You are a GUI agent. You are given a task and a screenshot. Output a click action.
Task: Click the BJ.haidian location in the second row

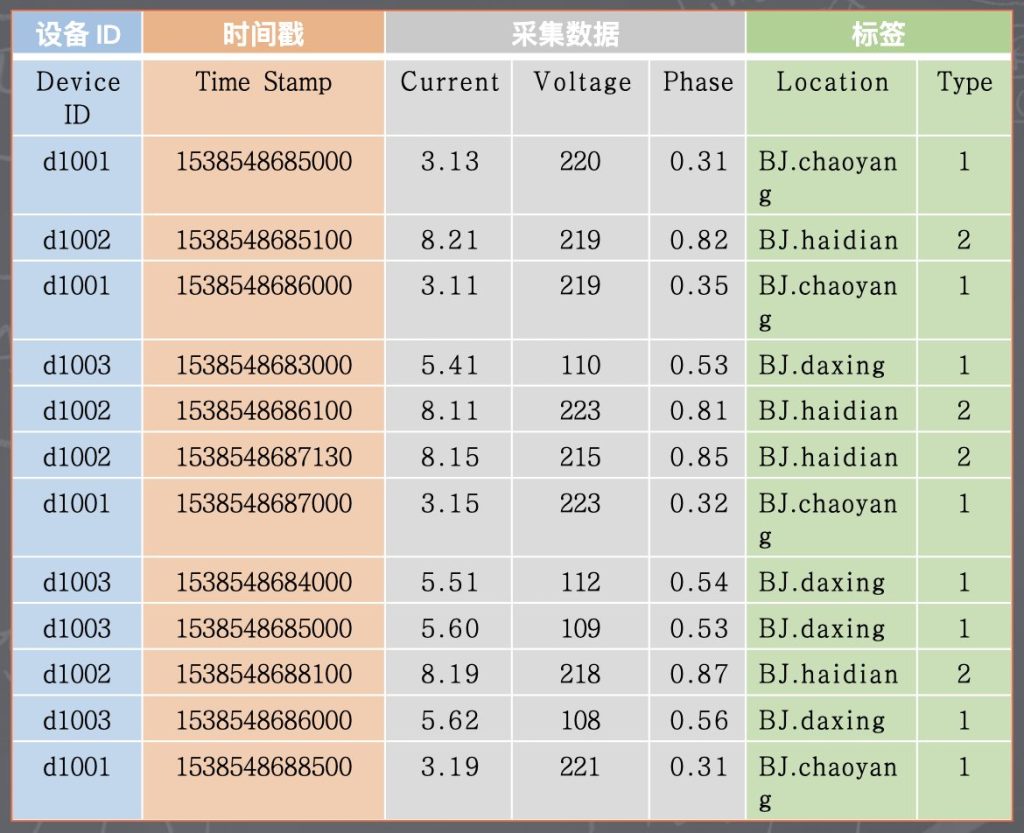coord(832,240)
